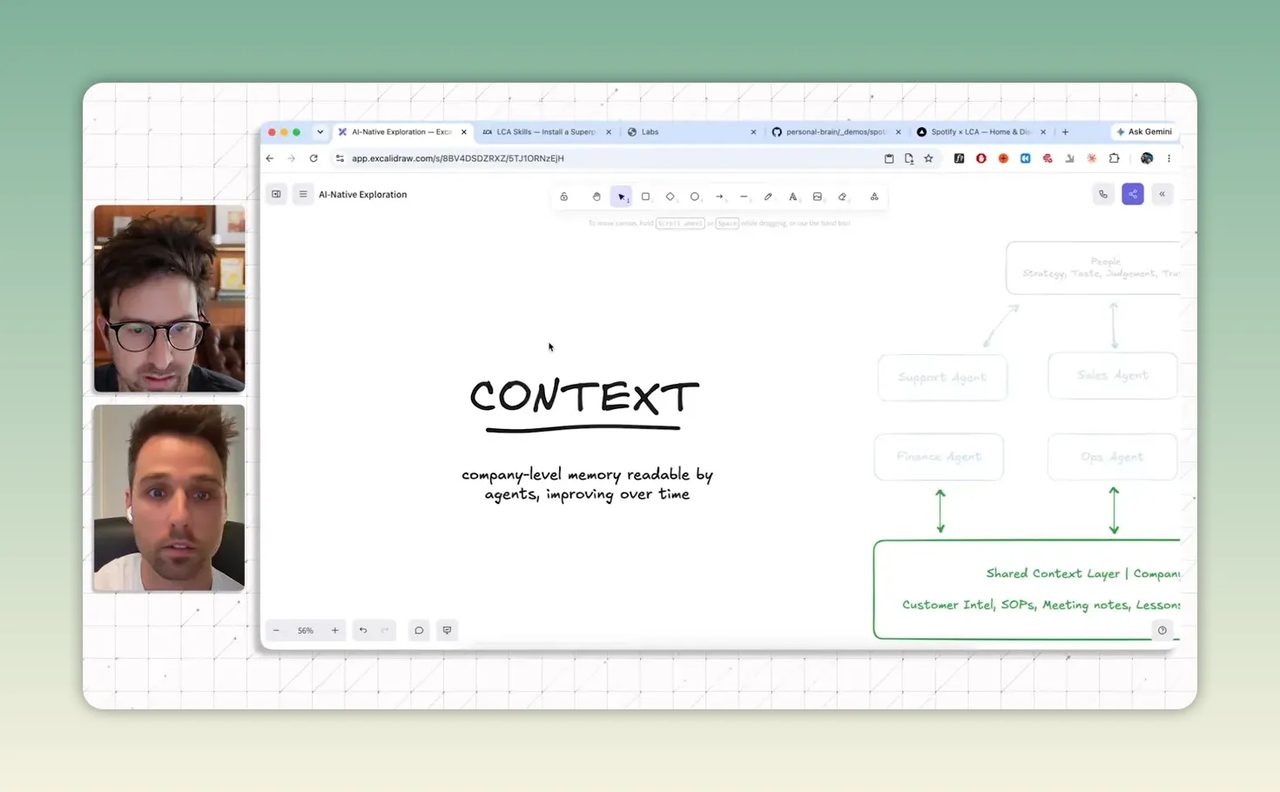
Task: Open the Chrome extensions puzzle icon
Action: (x=1113, y=158)
